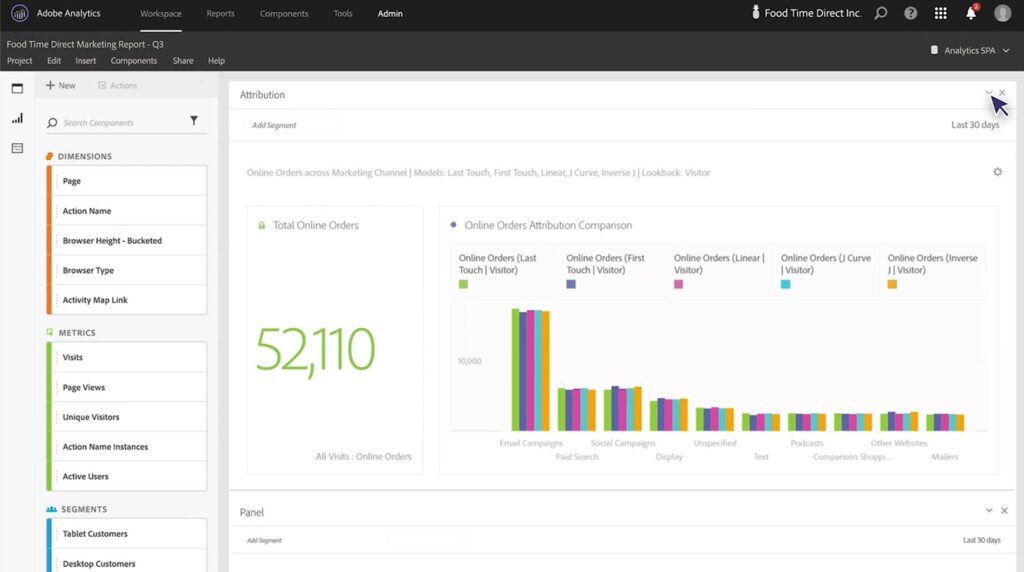The width and height of the screenshot is (1024, 572).
Task: Select the Panels icon in left rail
Action: (18, 88)
